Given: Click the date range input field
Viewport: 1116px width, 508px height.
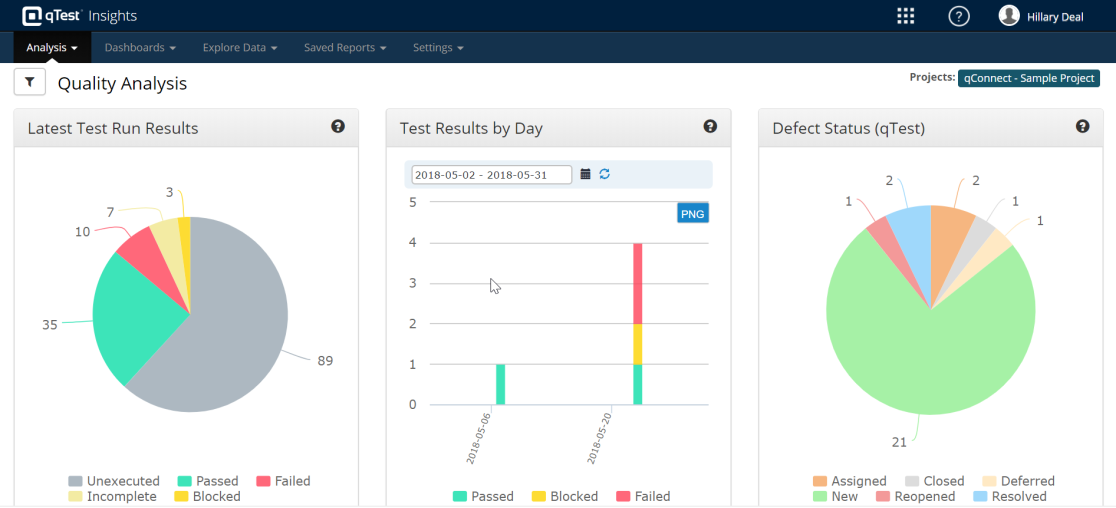Looking at the screenshot, I should (491, 174).
